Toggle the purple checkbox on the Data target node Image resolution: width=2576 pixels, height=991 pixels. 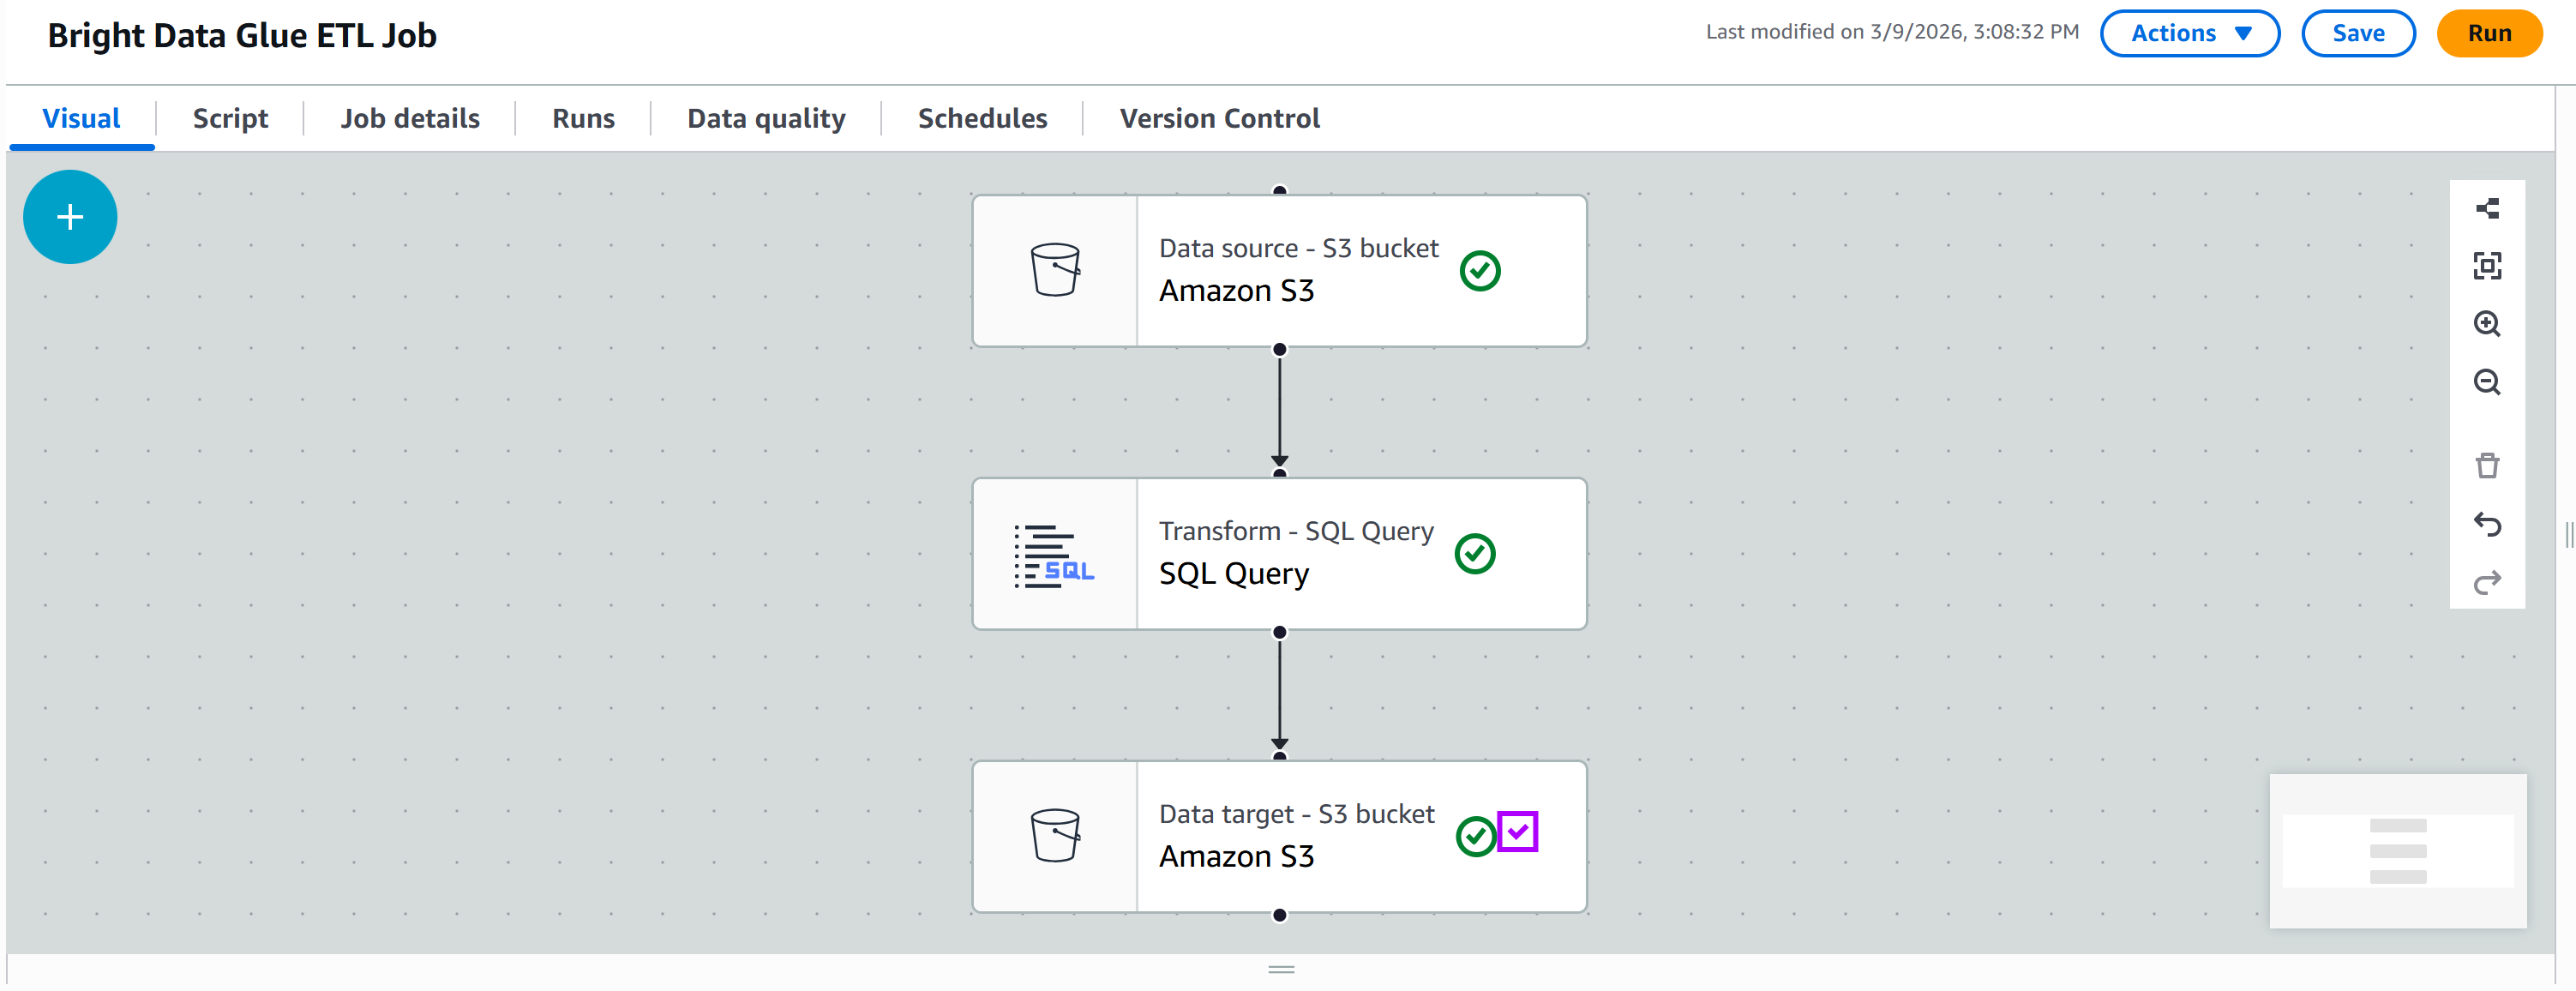pos(1518,831)
